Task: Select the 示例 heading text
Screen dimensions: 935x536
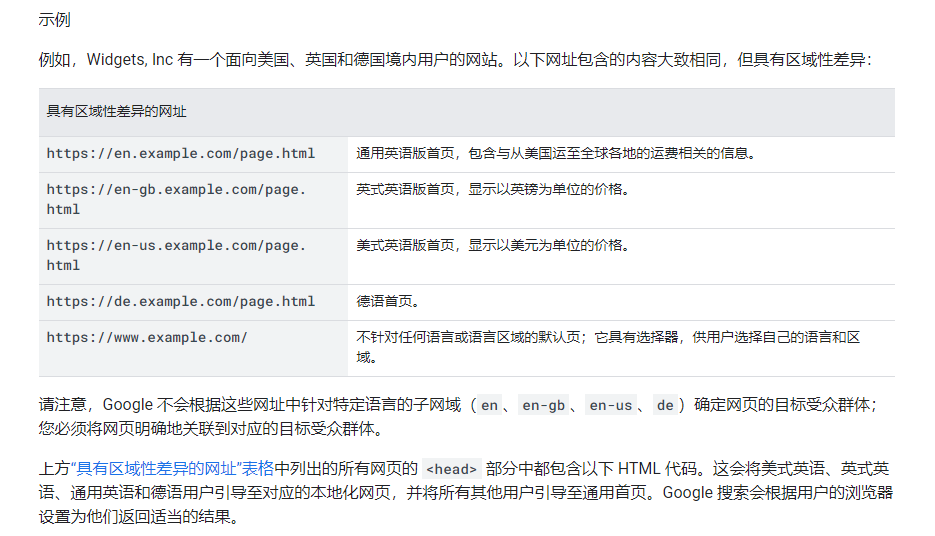Action: (x=54, y=20)
